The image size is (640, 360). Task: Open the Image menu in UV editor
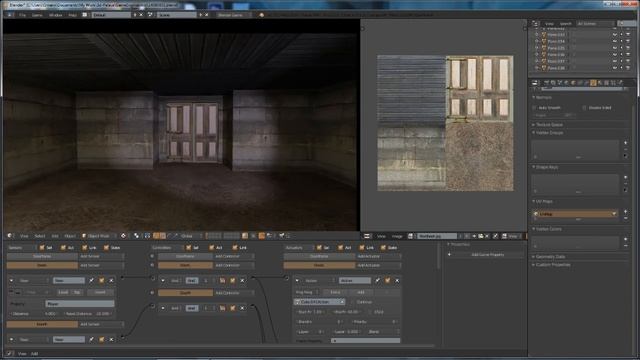[397, 236]
